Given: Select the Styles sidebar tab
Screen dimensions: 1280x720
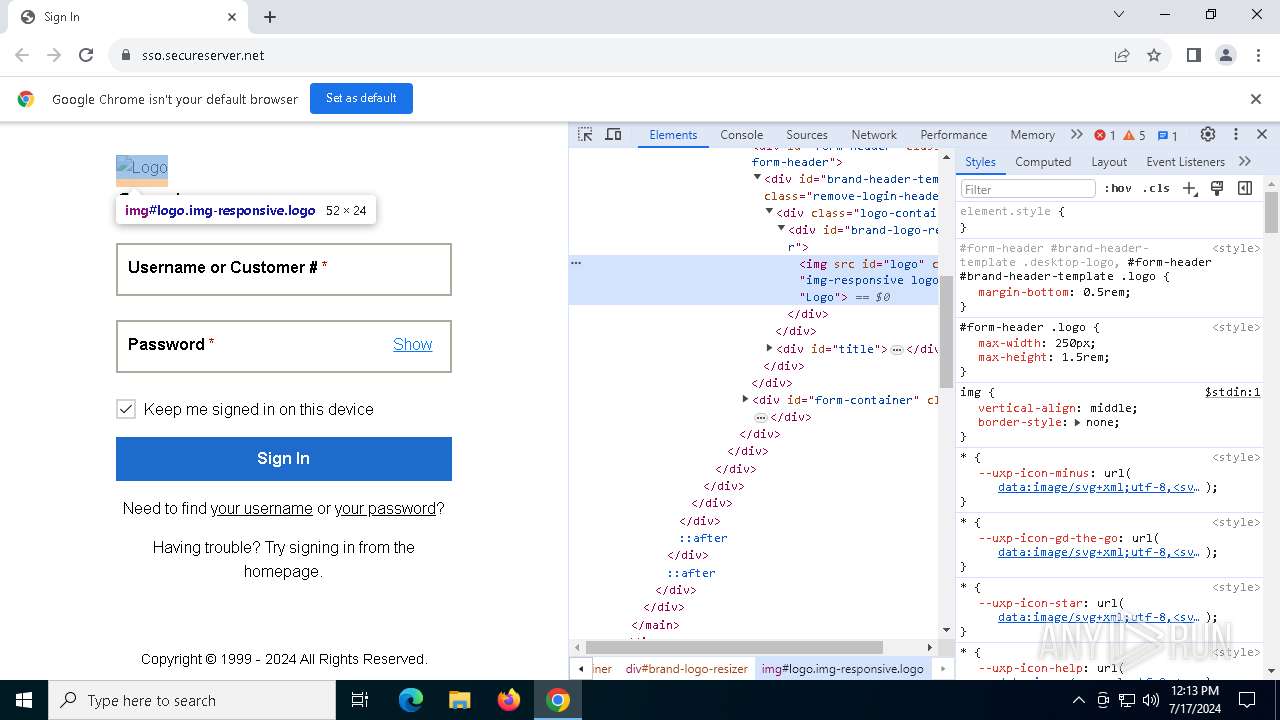Looking at the screenshot, I should coord(980,162).
